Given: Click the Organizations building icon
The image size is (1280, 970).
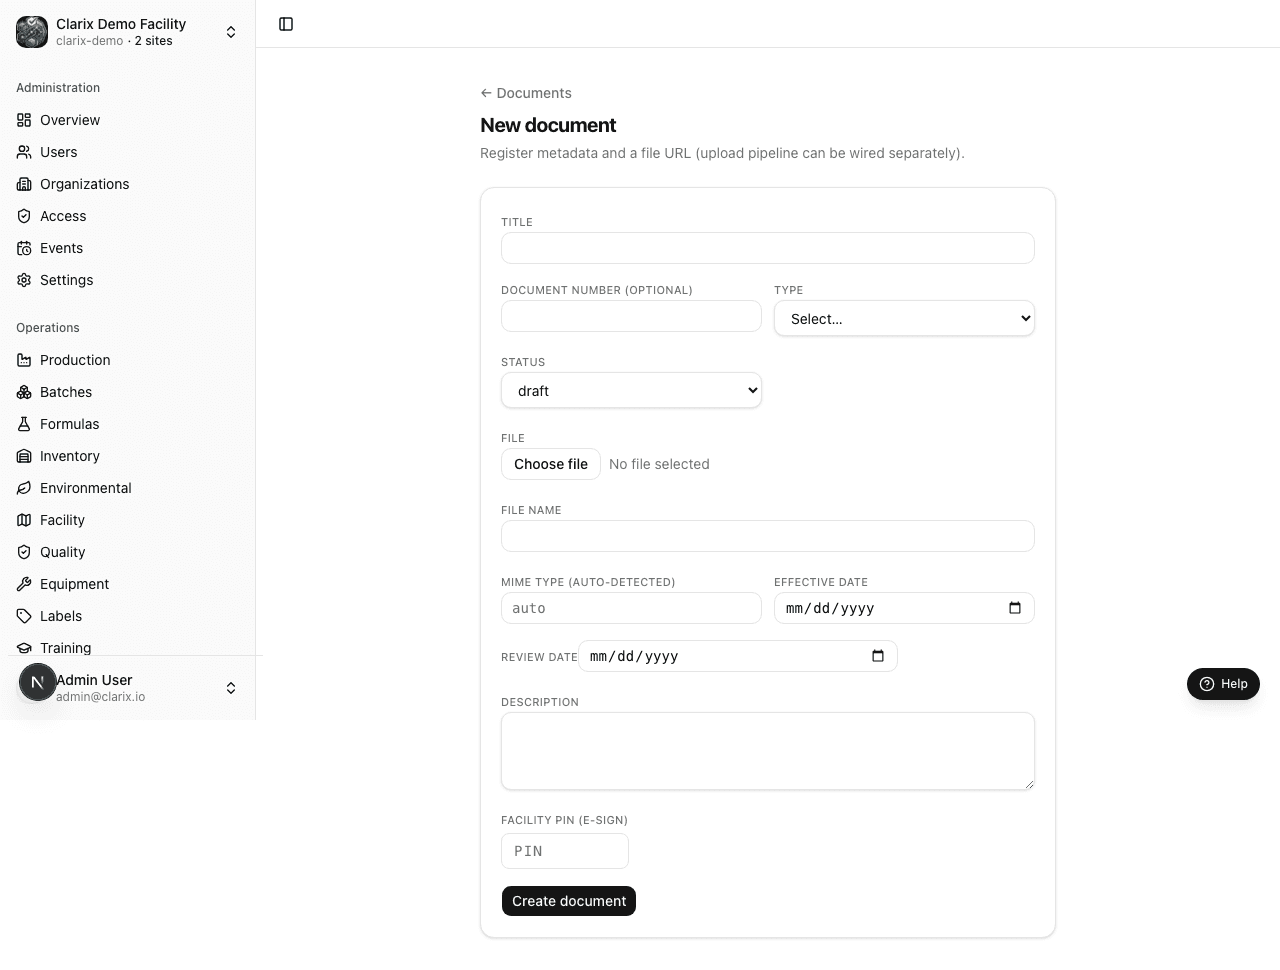Looking at the screenshot, I should click(24, 184).
